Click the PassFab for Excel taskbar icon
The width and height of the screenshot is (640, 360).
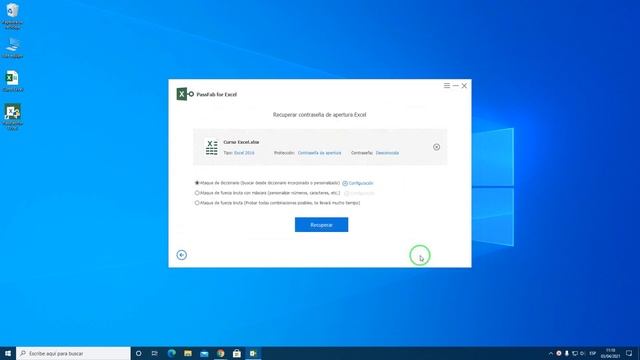253,353
